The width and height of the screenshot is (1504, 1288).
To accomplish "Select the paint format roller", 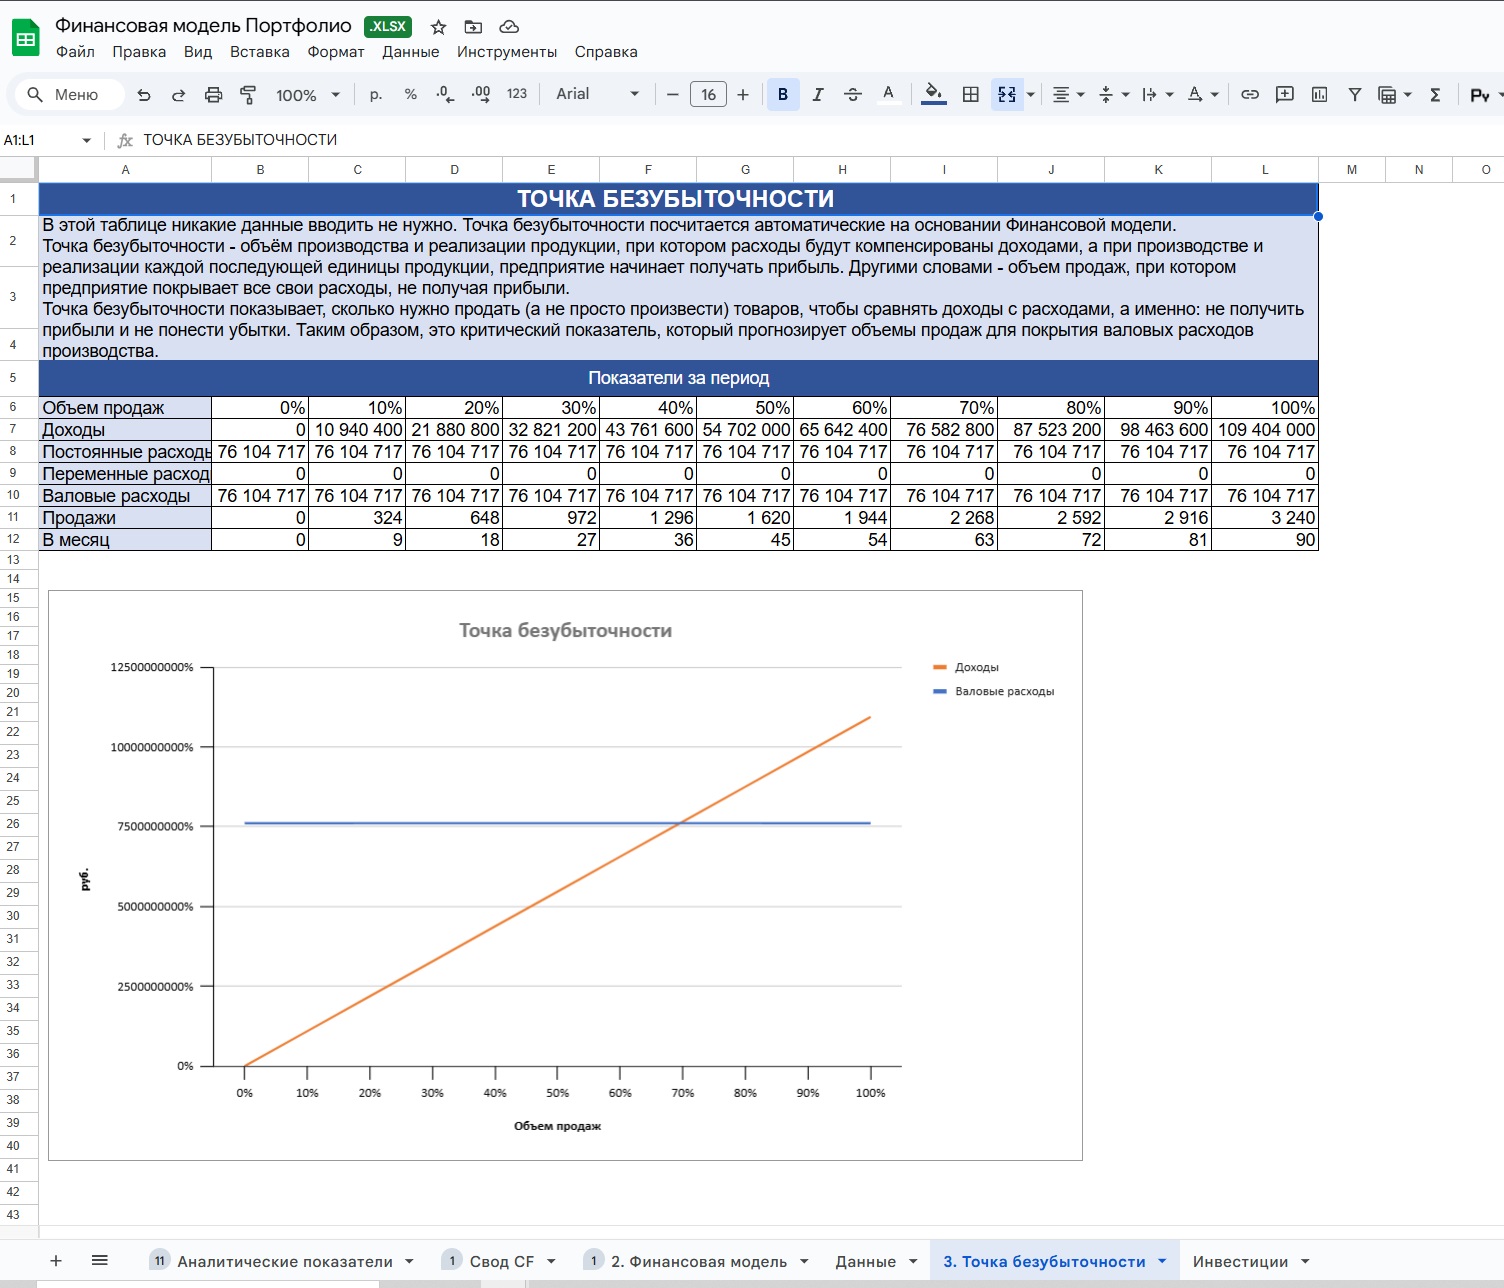I will [x=248, y=95].
